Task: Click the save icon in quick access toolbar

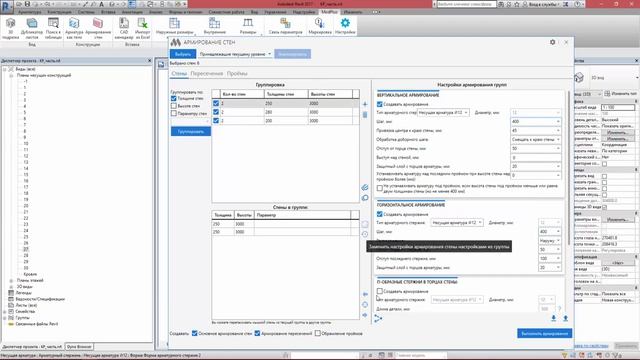Action: pos(27,4)
